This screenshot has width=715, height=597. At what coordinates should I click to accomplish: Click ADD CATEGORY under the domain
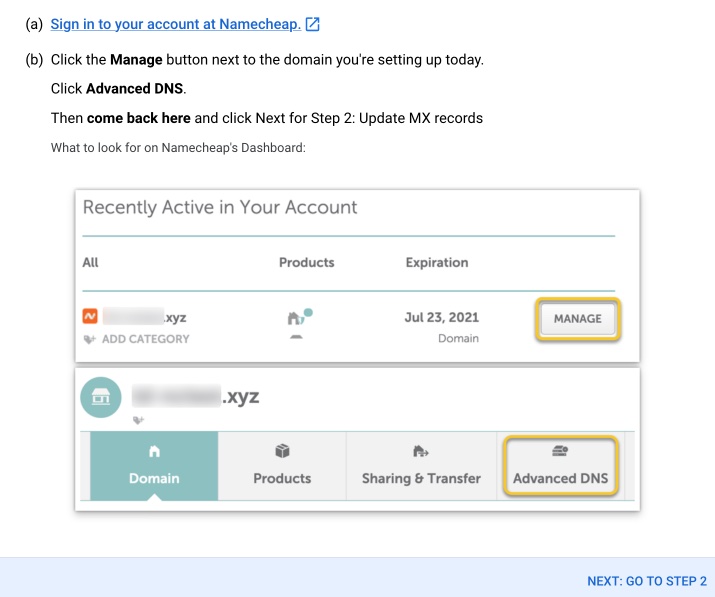(x=145, y=339)
